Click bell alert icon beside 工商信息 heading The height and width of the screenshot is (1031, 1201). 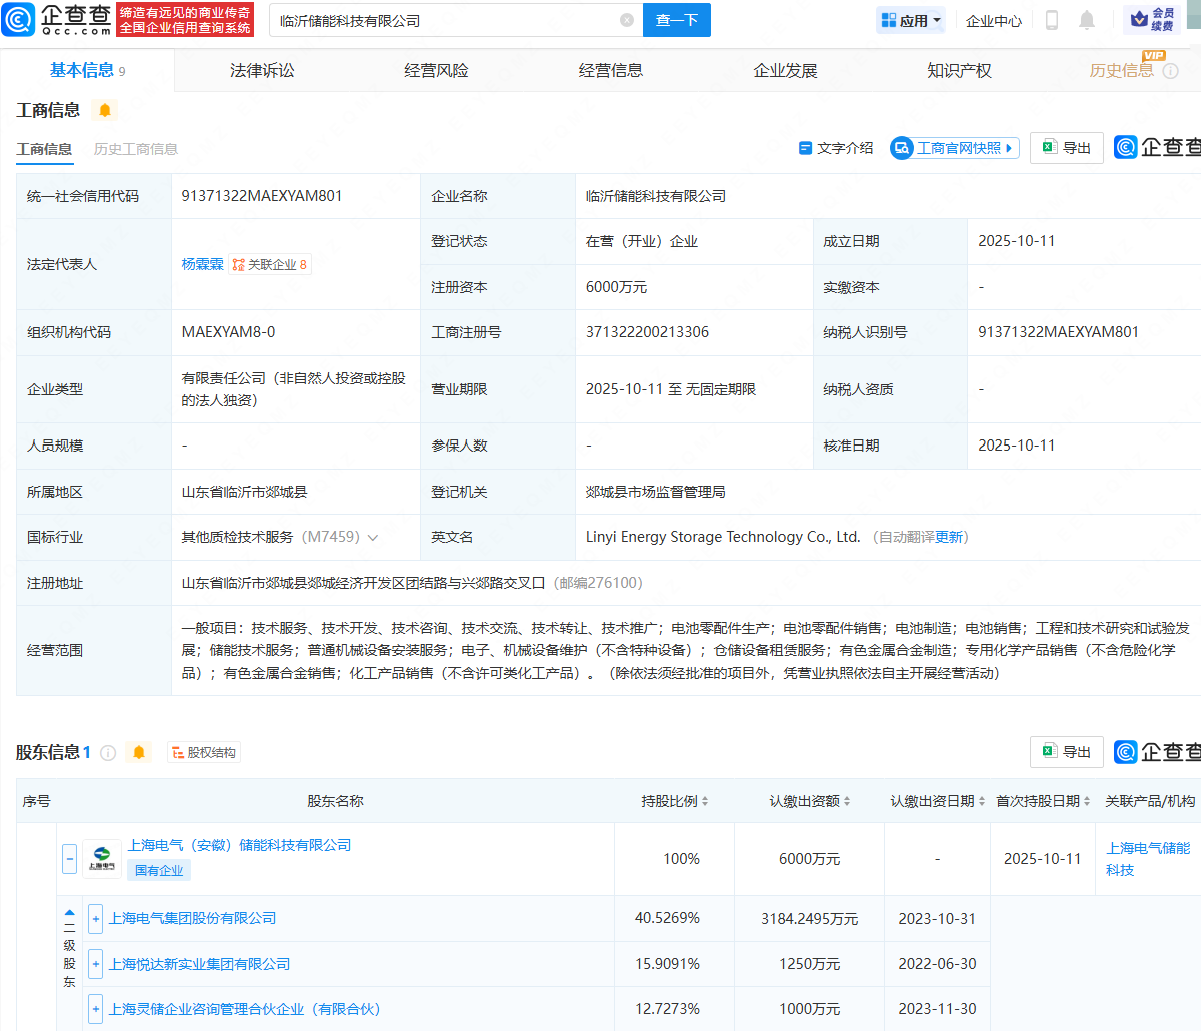pos(105,110)
